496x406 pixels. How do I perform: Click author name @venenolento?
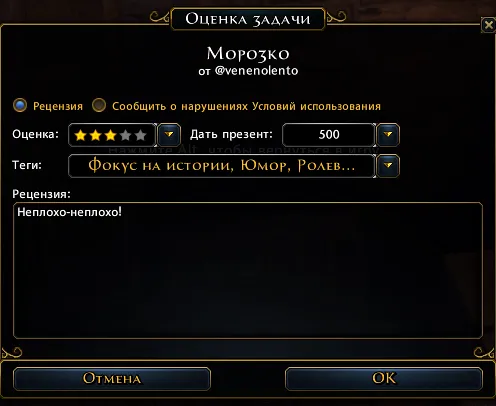coord(256,71)
